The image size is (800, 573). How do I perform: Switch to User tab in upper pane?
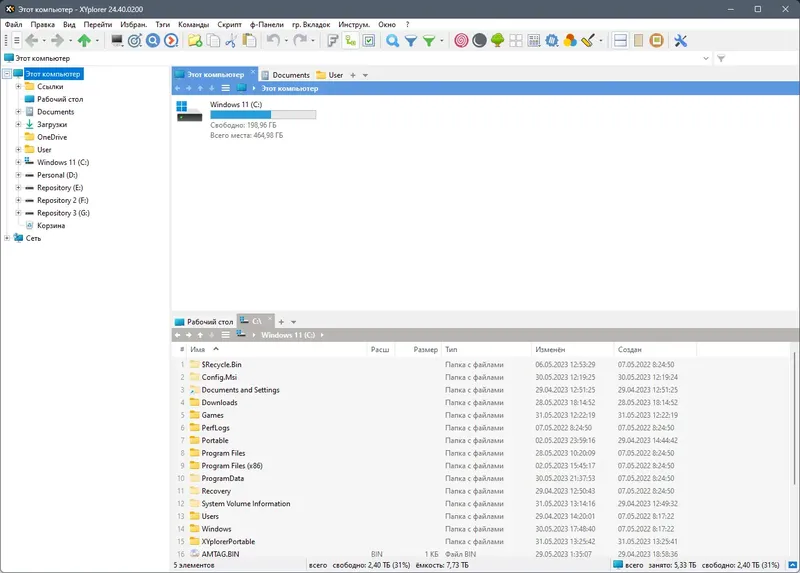[330, 75]
